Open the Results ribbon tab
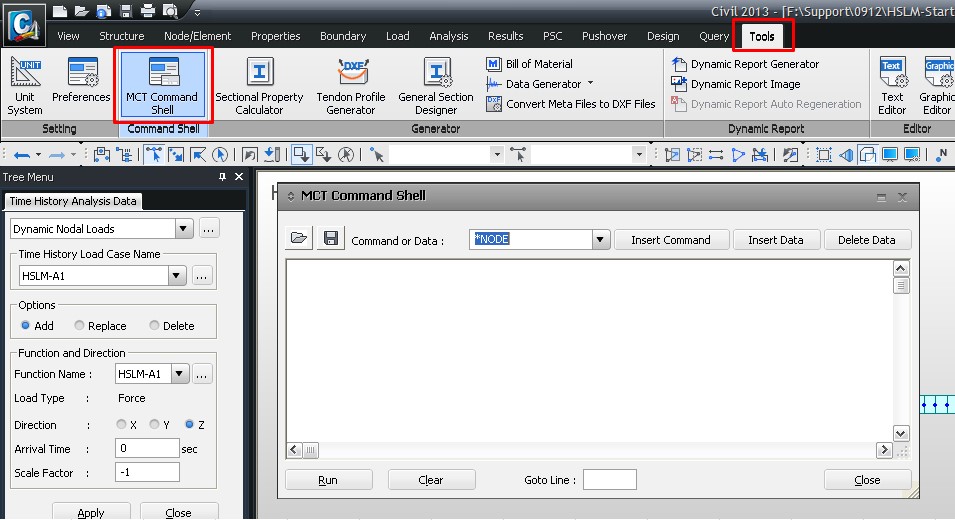Viewport: 955px width, 520px height. (x=505, y=36)
